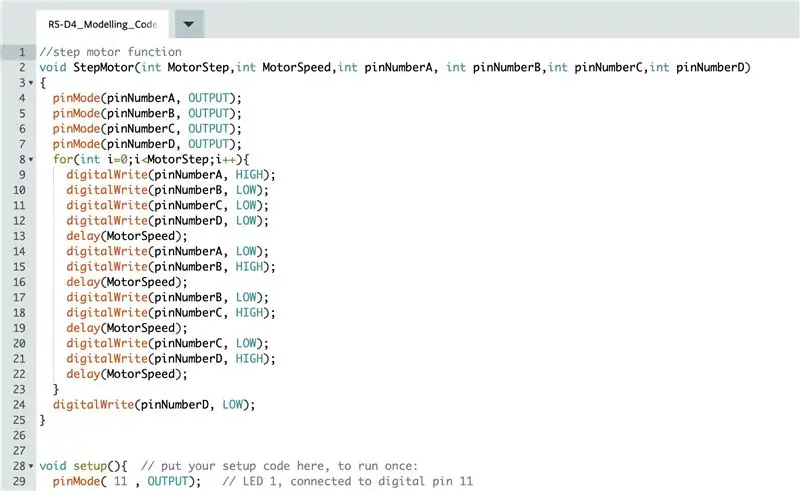Screen dimensions: 800x491
Task: Open the R5-D4_Modelling_Code tab
Action: click(103, 24)
